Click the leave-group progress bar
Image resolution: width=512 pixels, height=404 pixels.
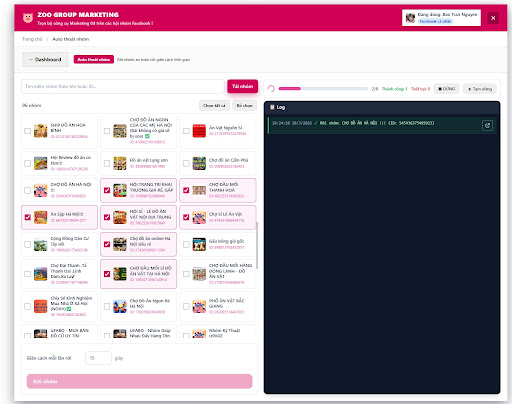tap(323, 89)
